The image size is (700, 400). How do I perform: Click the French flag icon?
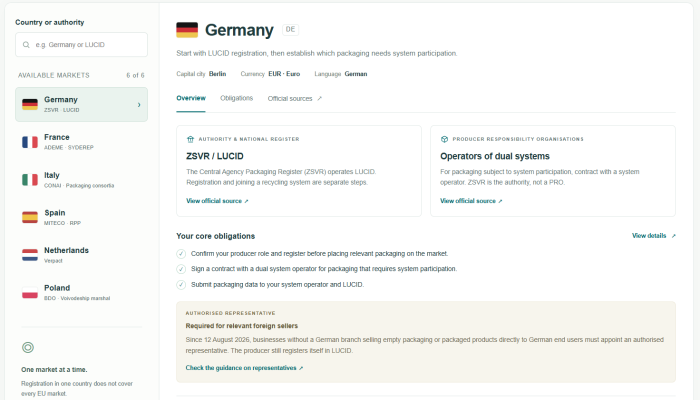pyautogui.click(x=30, y=142)
